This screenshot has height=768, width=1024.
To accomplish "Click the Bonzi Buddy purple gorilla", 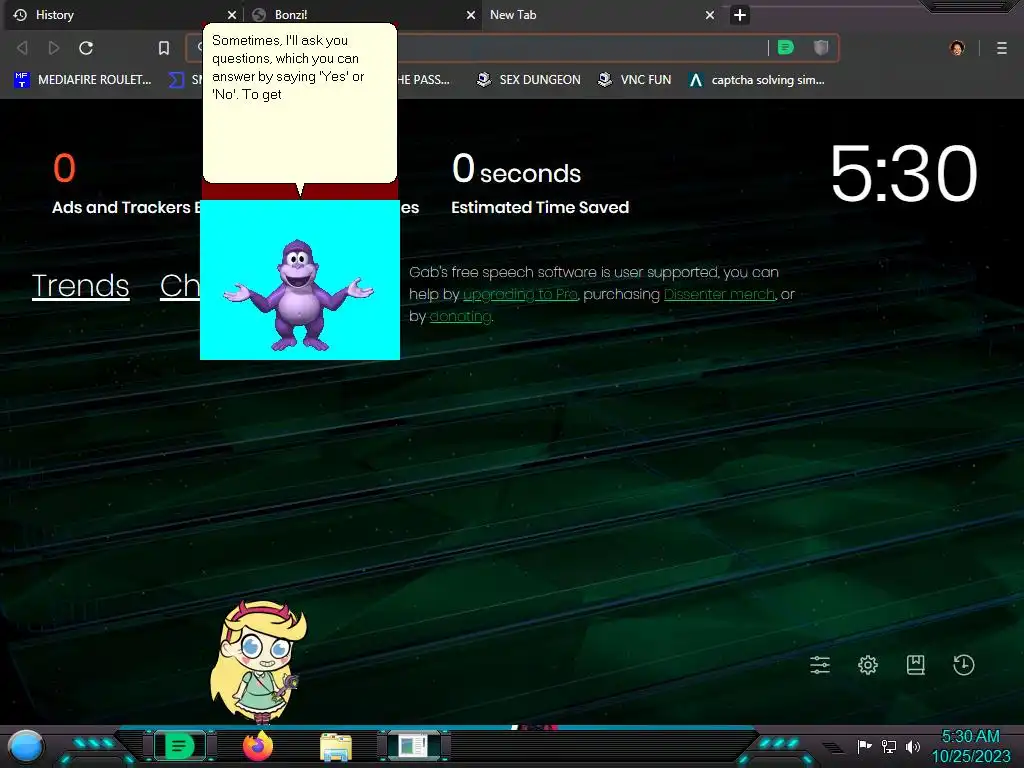I will coord(298,295).
